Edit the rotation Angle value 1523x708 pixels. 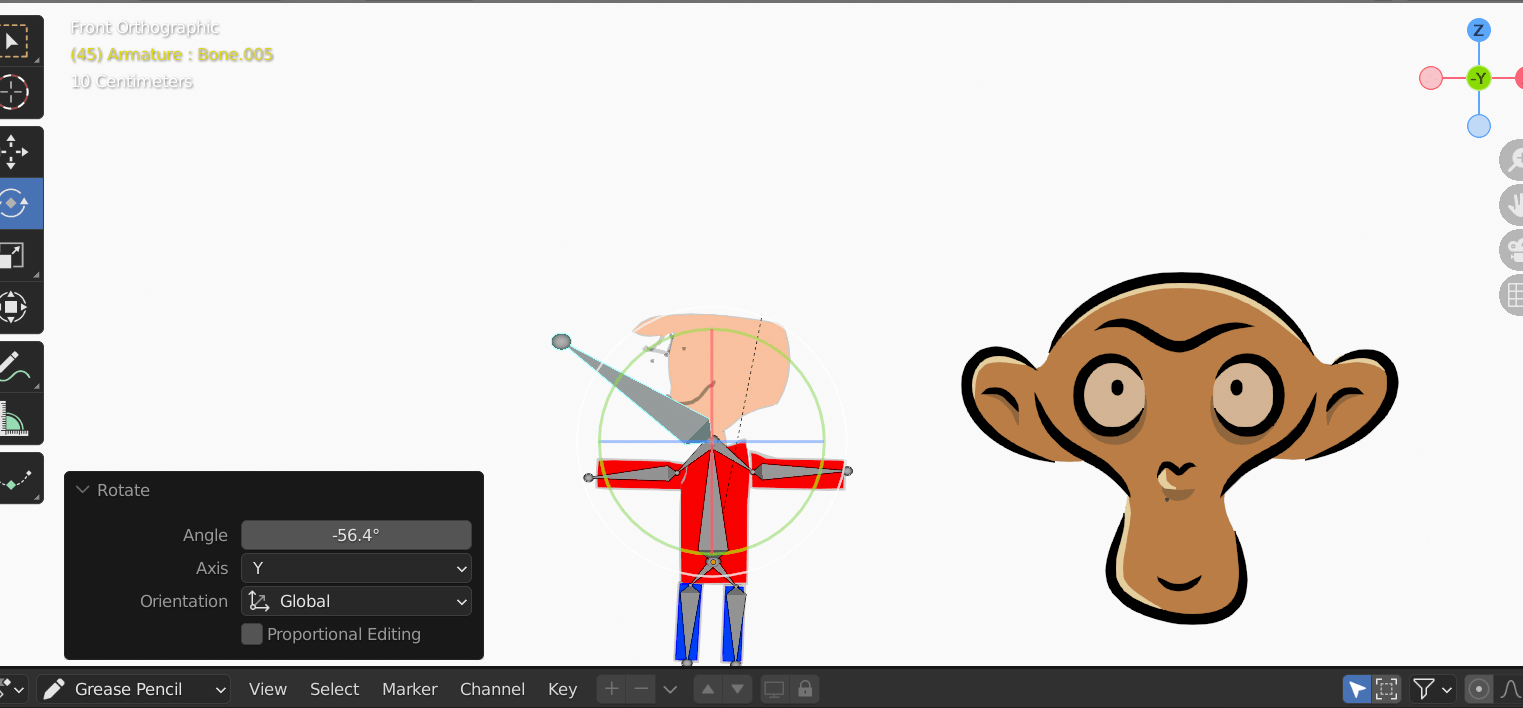pyautogui.click(x=356, y=534)
